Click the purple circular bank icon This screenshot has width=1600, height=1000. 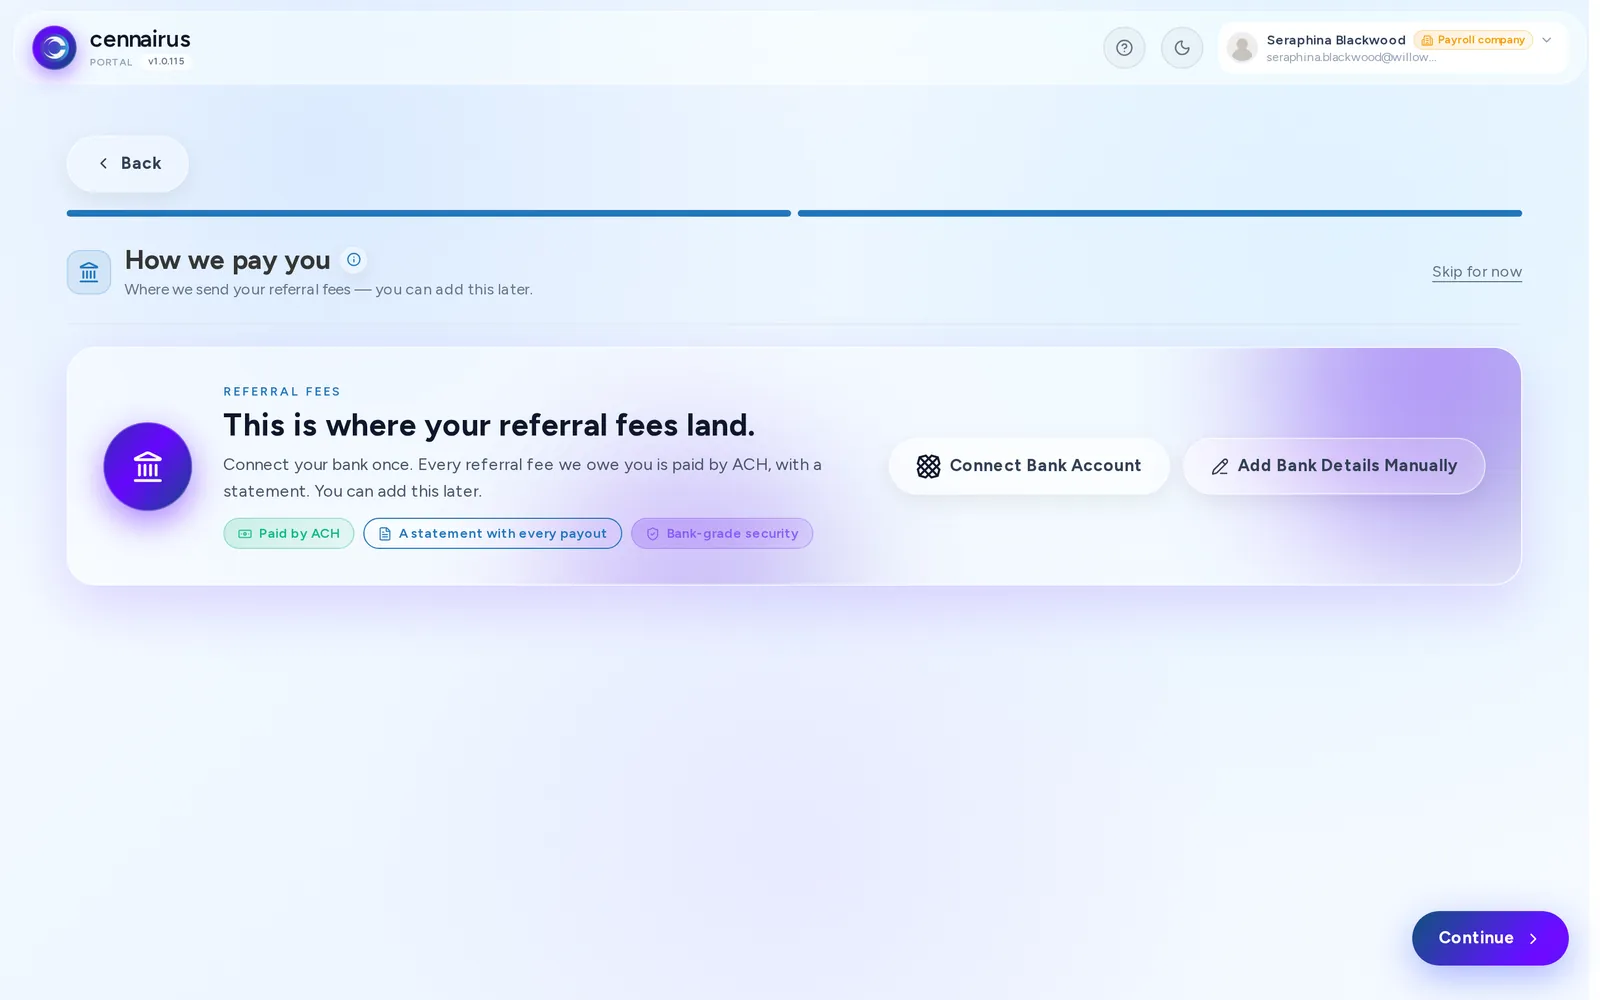148,466
